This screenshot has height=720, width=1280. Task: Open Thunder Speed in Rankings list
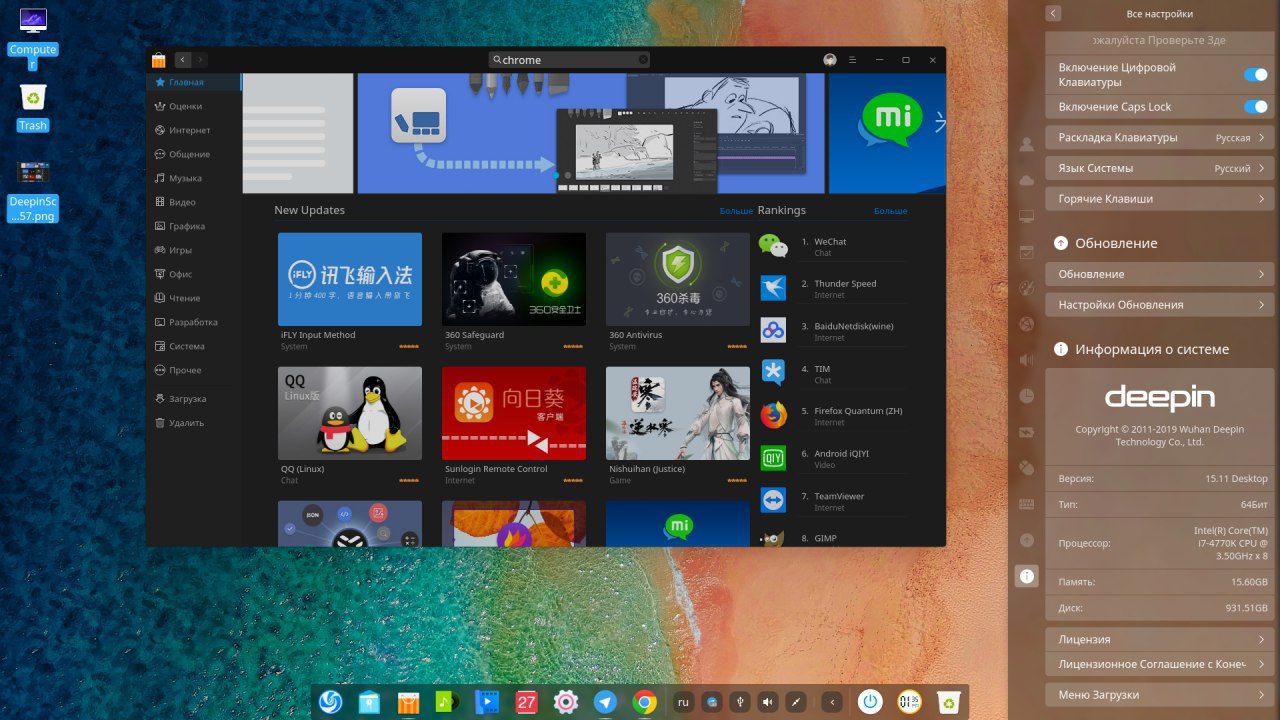832,289
